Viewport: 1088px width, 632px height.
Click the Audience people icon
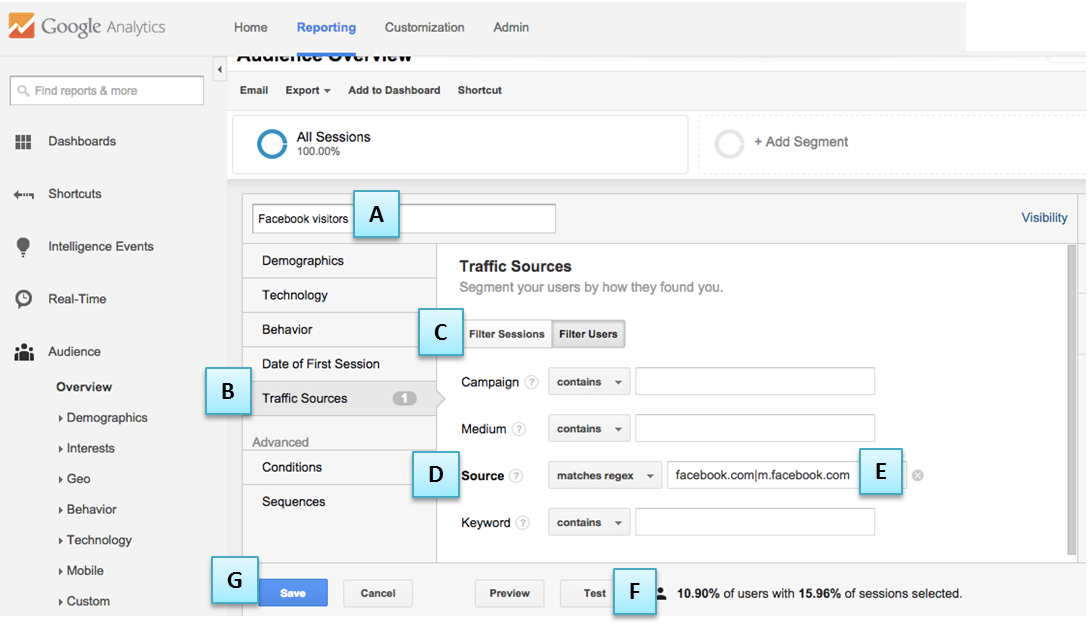(24, 352)
